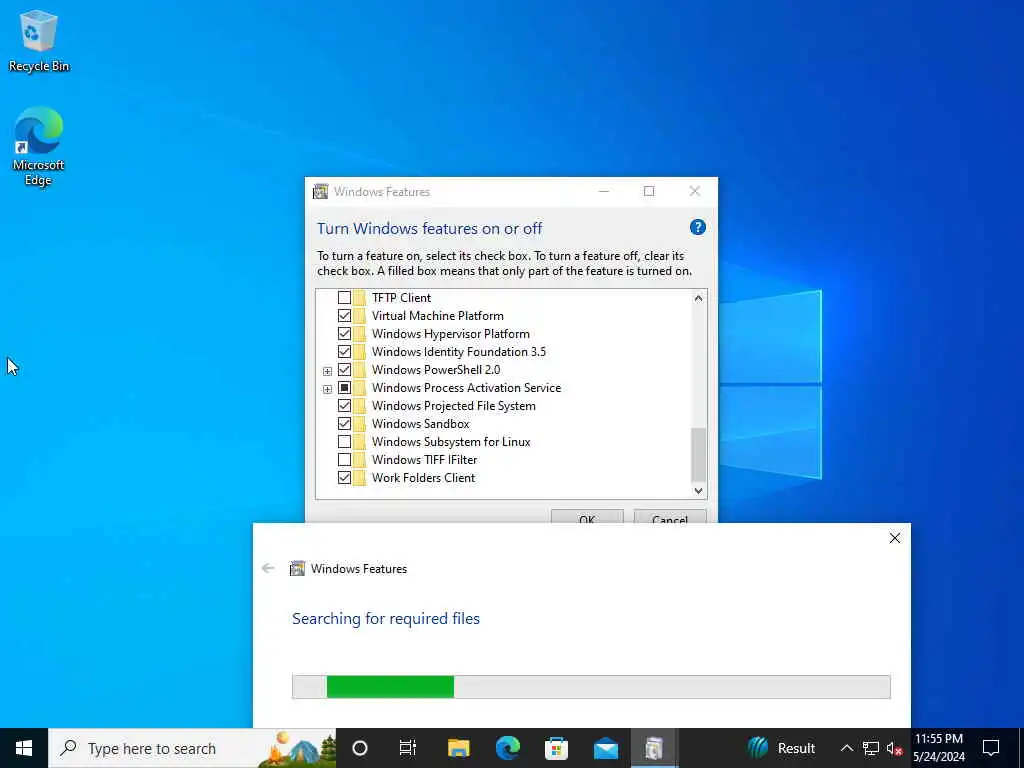The image size is (1024, 768).
Task: Toggle Windows Process Activation Service checkbox
Action: tap(344, 388)
